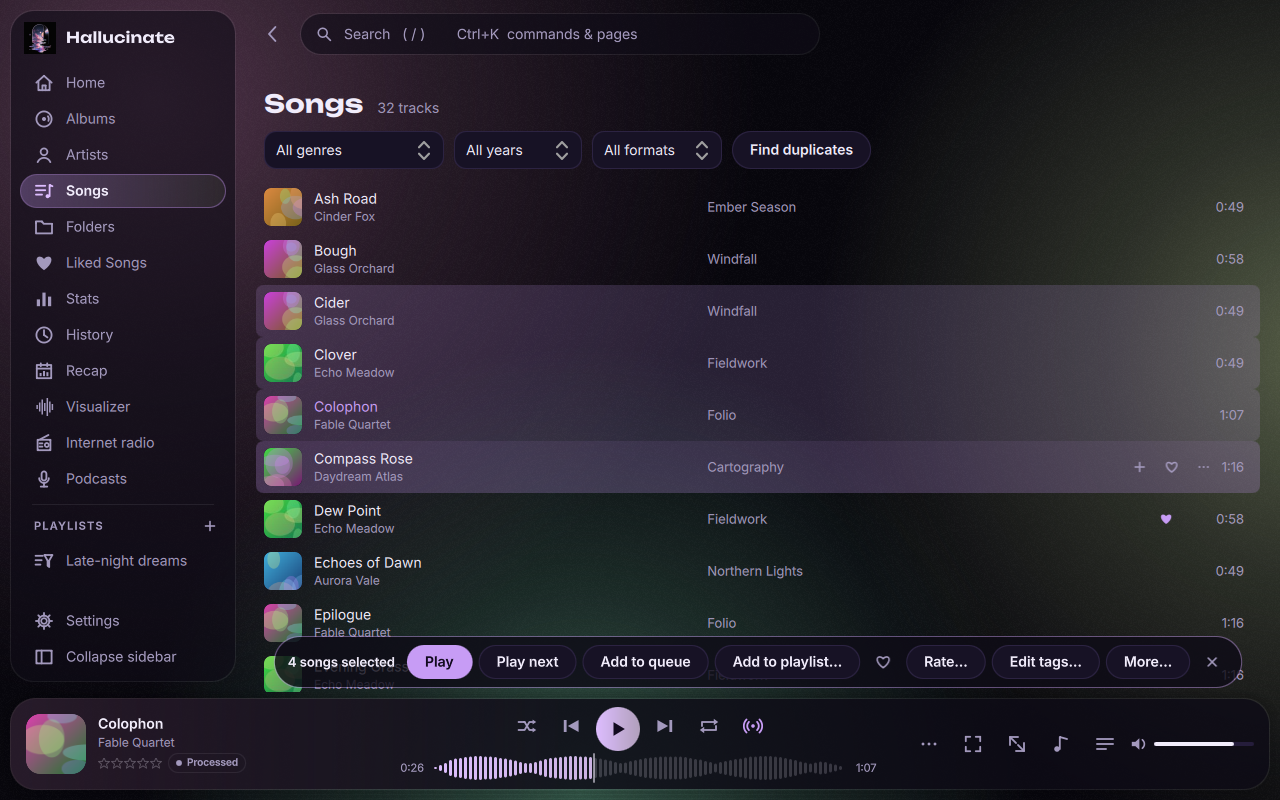Toggle shuffle in the player bar
The width and height of the screenshot is (1280, 800).
pyautogui.click(x=527, y=726)
